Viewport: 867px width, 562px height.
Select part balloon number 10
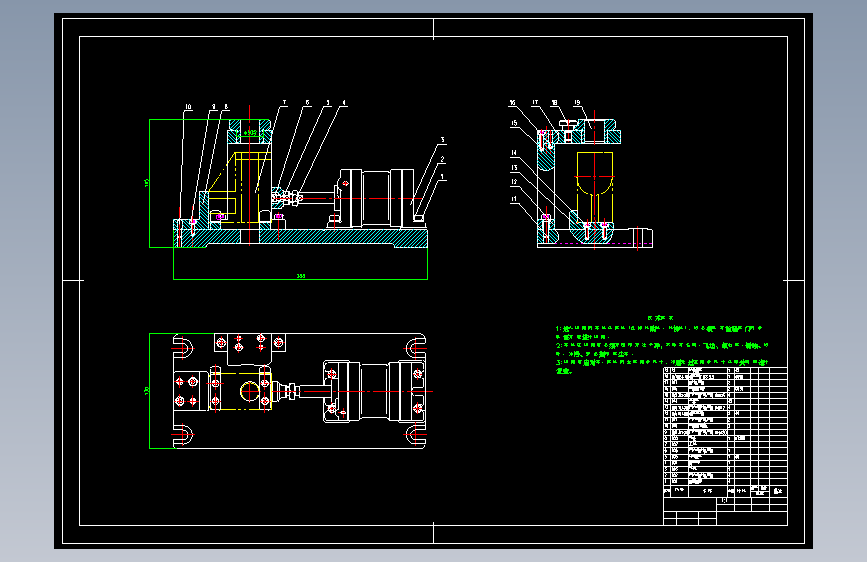tap(188, 107)
